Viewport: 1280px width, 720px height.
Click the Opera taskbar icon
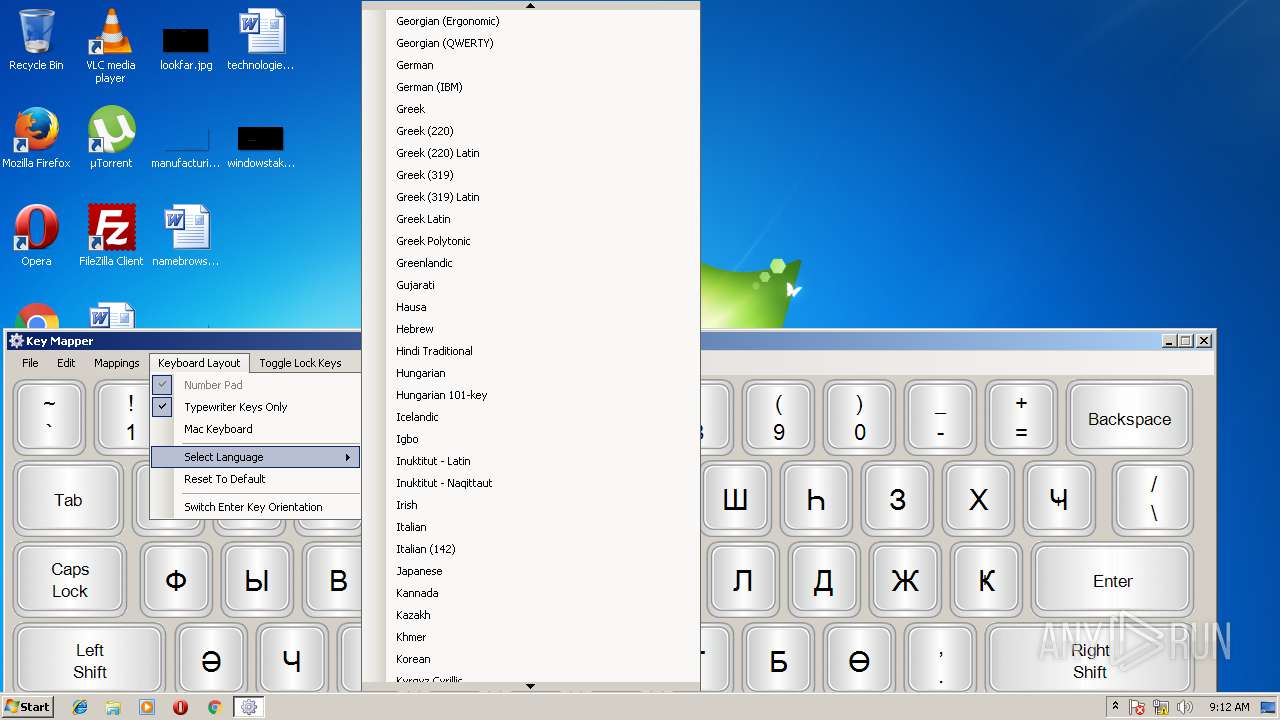click(180, 707)
